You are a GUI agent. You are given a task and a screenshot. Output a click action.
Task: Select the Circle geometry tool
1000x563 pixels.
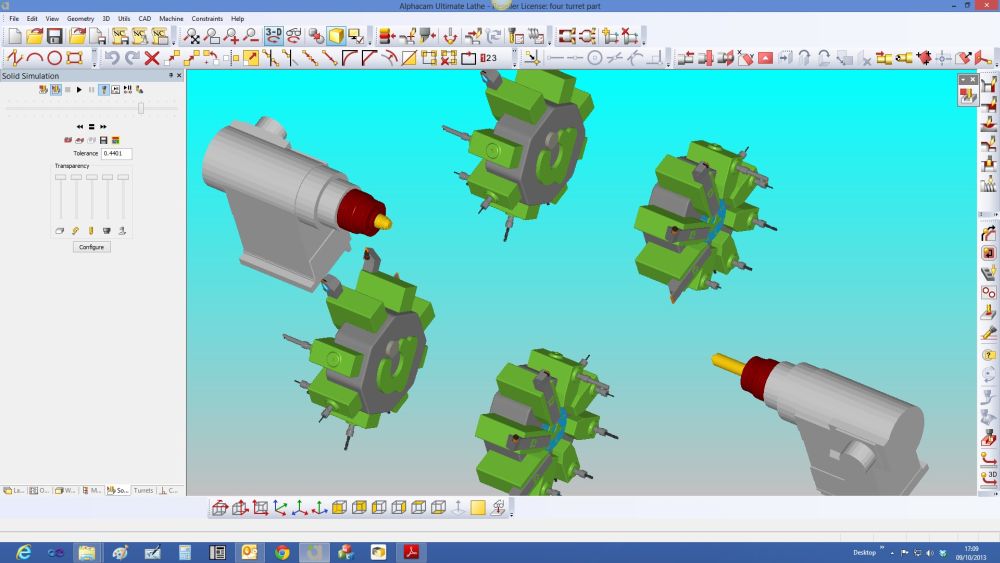55,58
